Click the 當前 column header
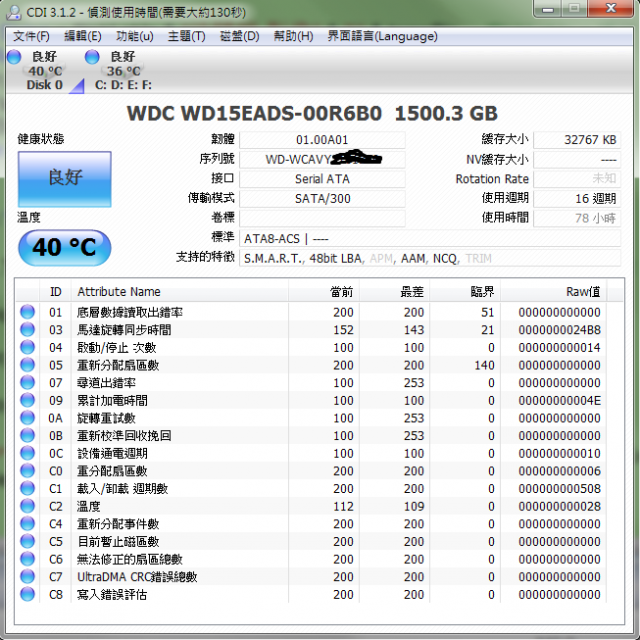The image size is (640, 640). (x=324, y=291)
